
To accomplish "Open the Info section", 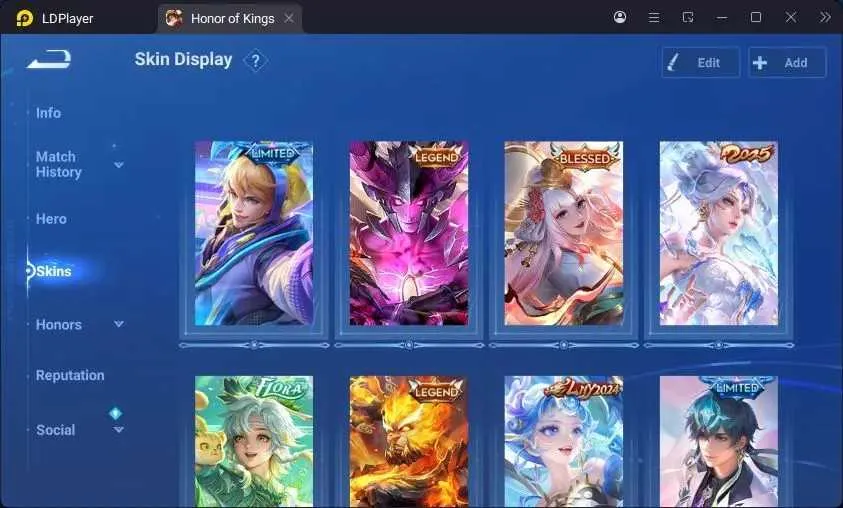I will coord(48,113).
